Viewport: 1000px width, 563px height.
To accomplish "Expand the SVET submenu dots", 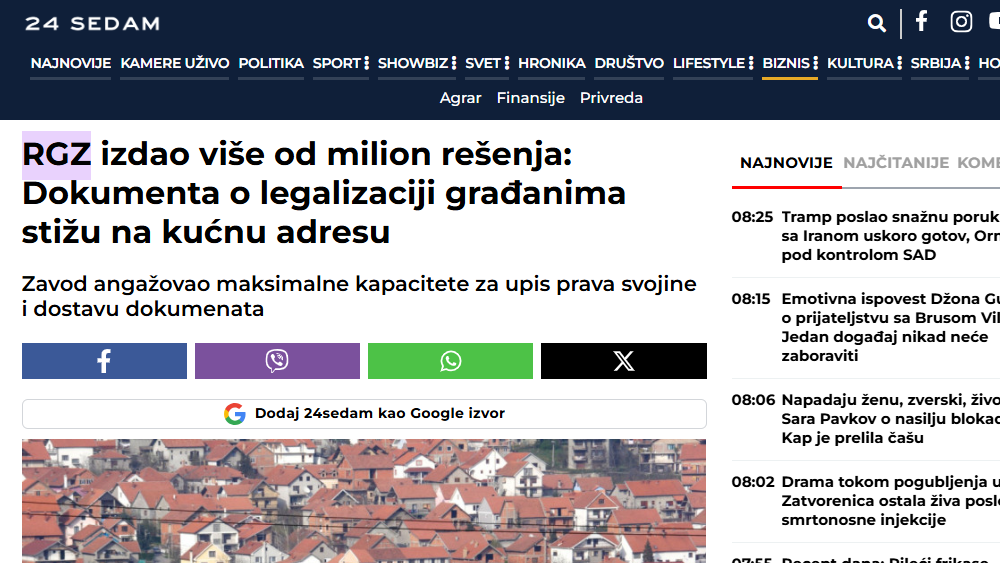I will [506, 63].
